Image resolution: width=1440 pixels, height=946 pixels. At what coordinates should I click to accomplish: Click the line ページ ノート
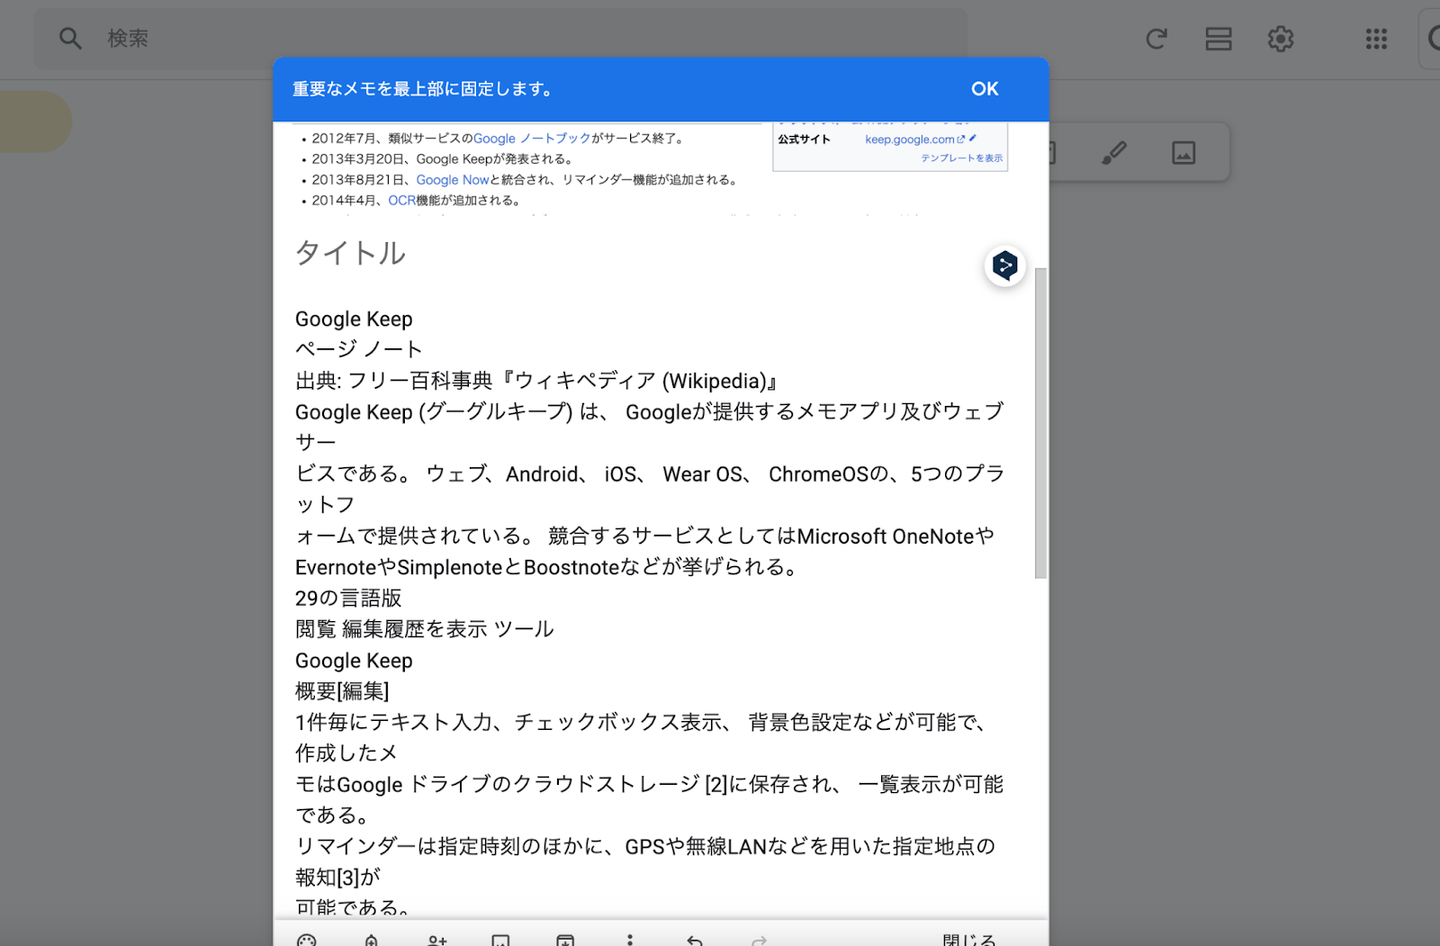(359, 349)
